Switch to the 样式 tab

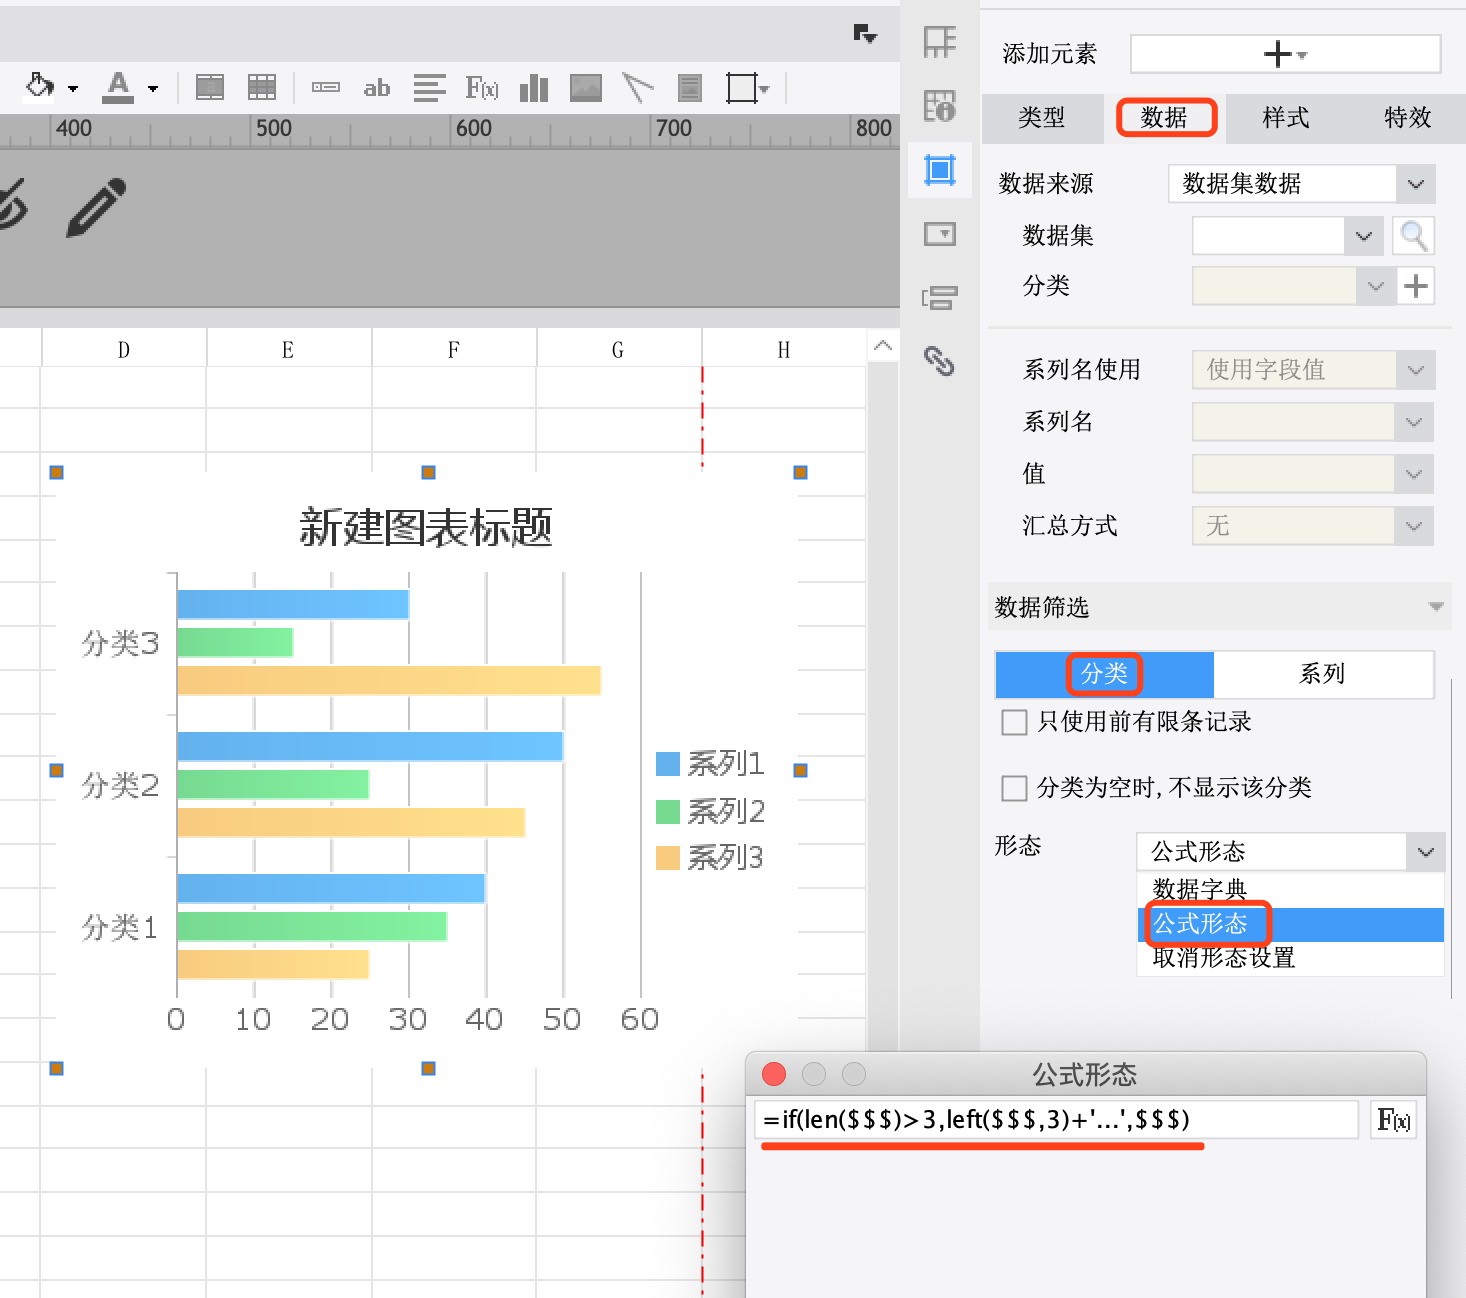click(1286, 118)
